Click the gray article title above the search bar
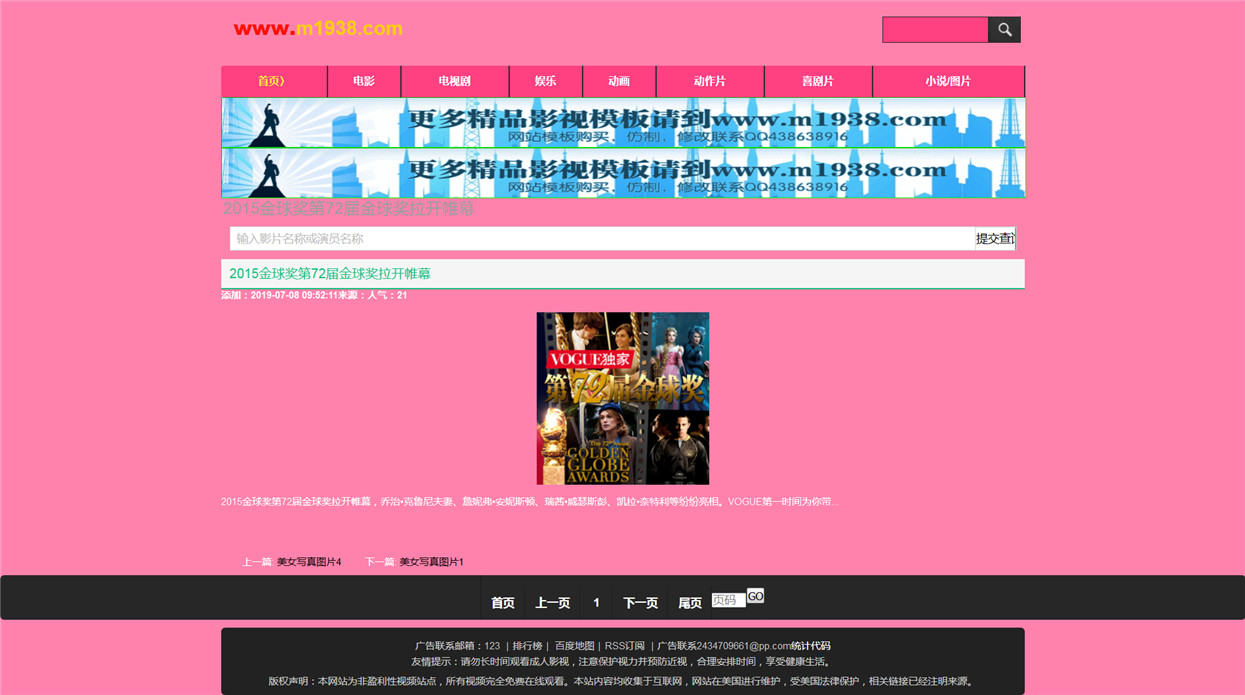The height and width of the screenshot is (695, 1245). tap(348, 209)
